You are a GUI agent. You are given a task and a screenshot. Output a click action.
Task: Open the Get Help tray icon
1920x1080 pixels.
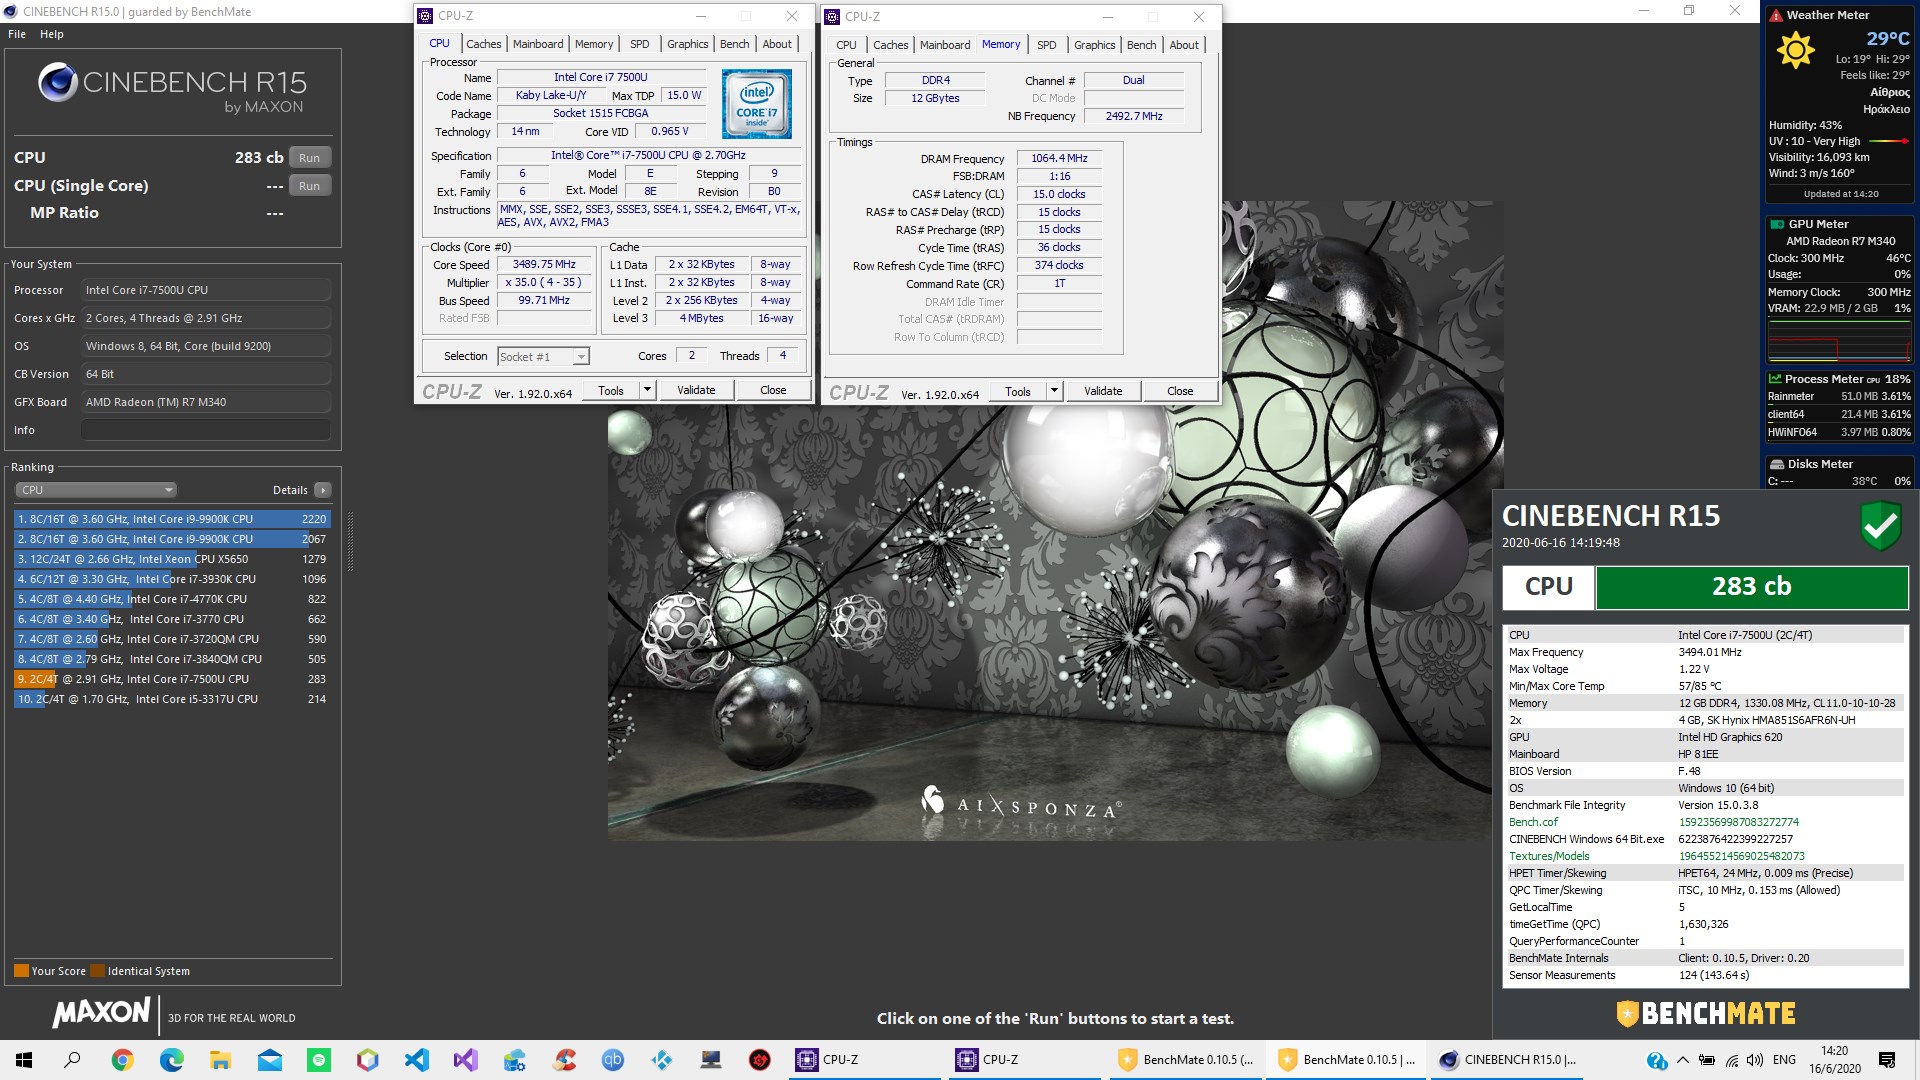(x=1657, y=1060)
